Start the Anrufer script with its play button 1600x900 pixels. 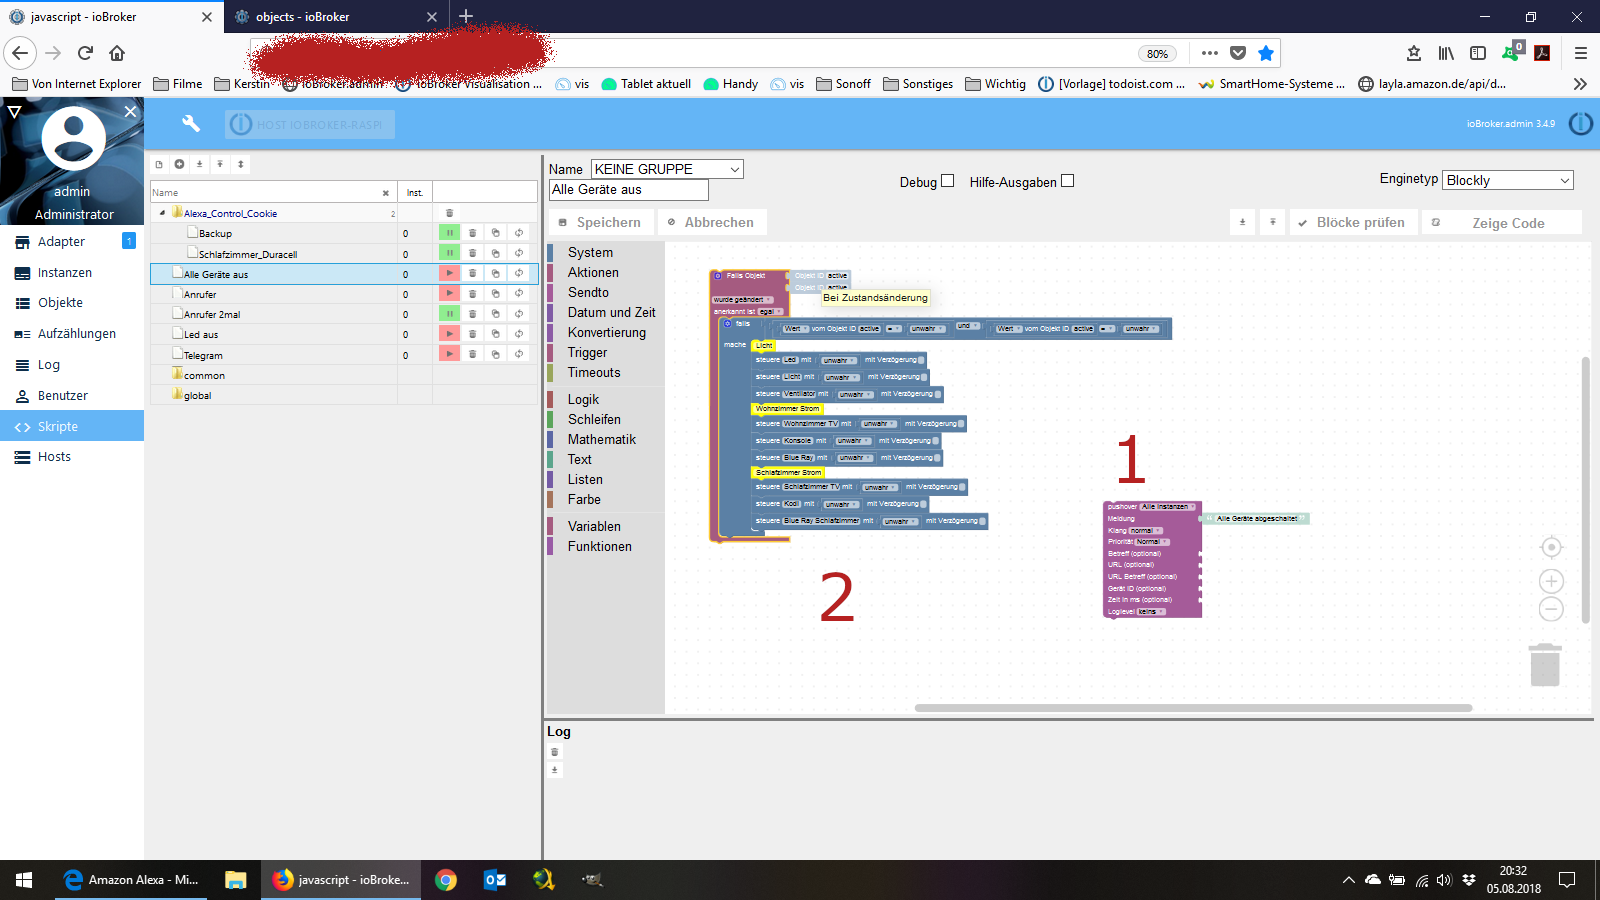[x=450, y=294]
